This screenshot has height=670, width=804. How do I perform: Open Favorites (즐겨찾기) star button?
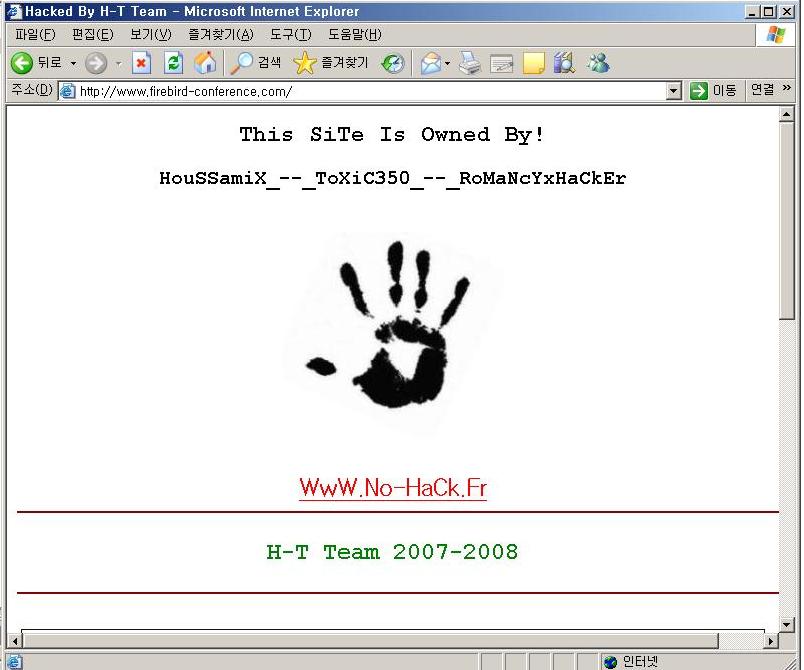[x=331, y=63]
